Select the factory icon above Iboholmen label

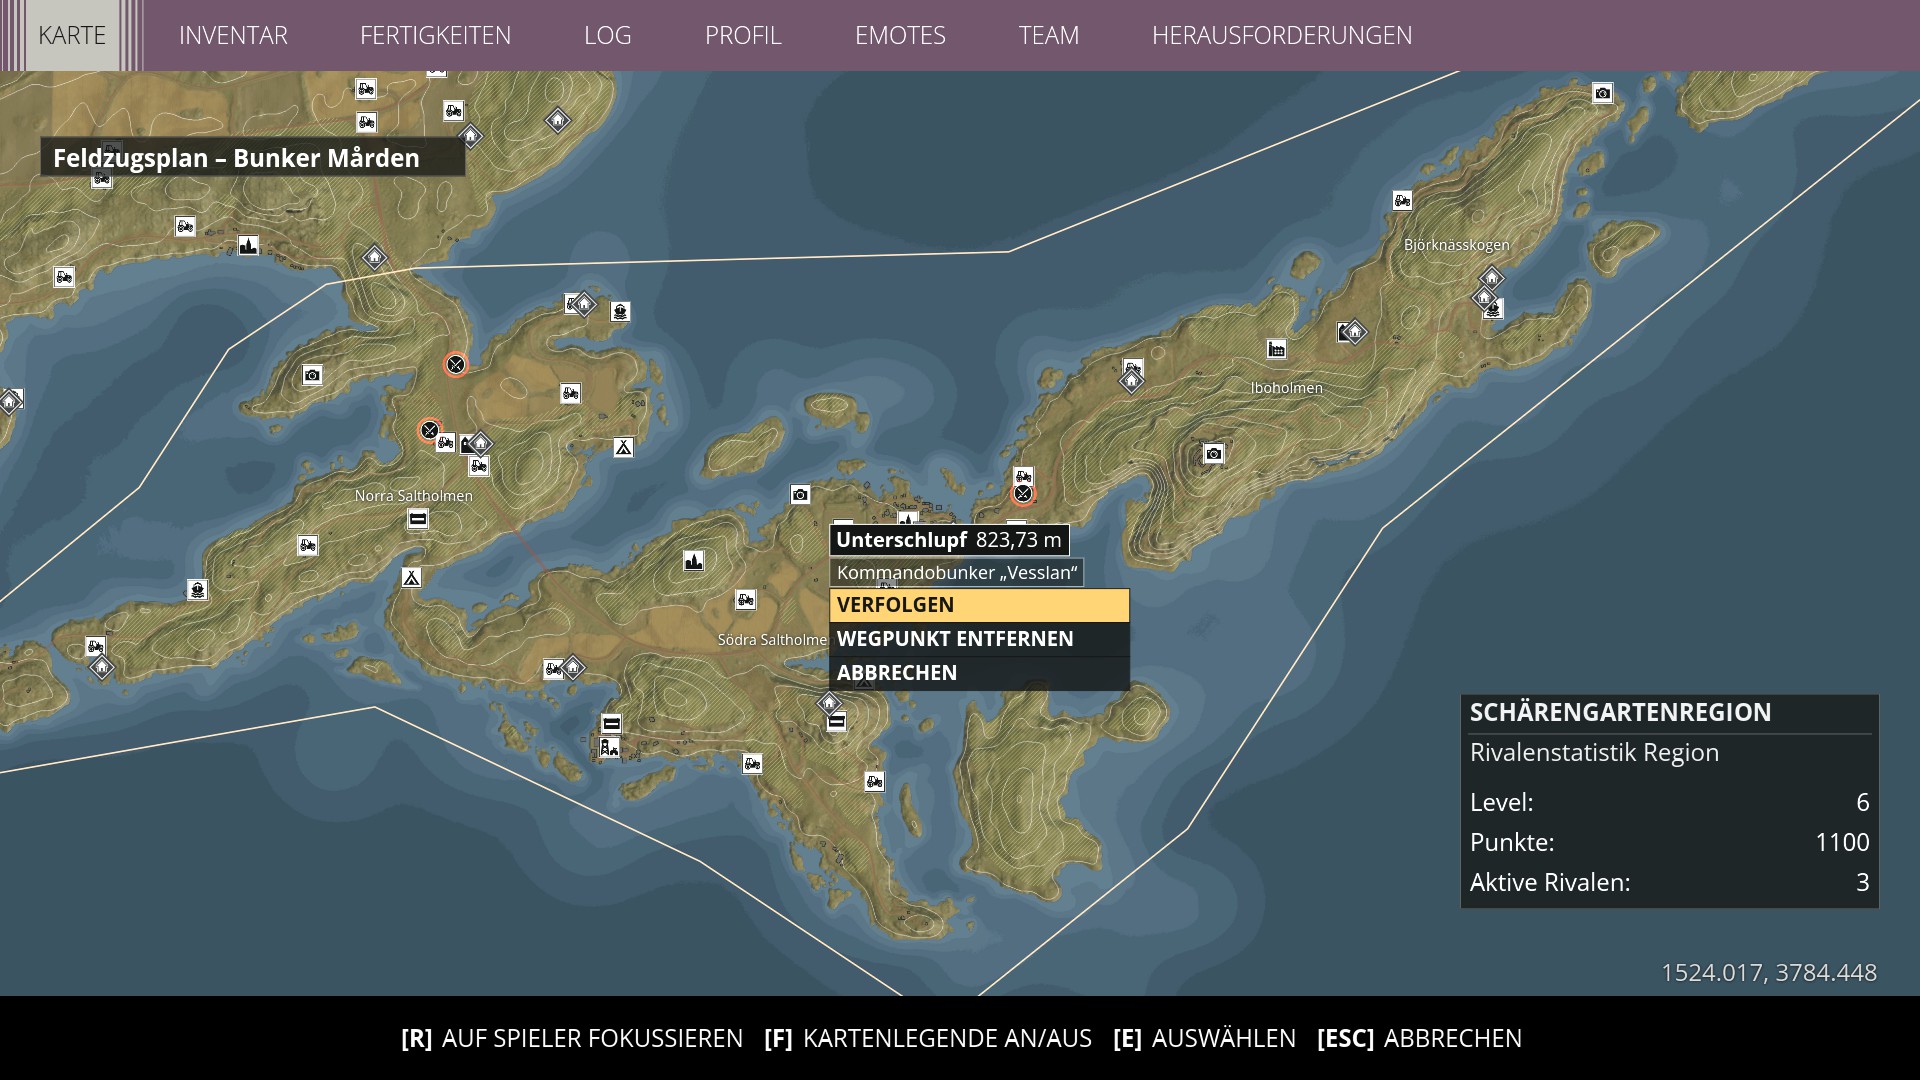coord(1276,349)
